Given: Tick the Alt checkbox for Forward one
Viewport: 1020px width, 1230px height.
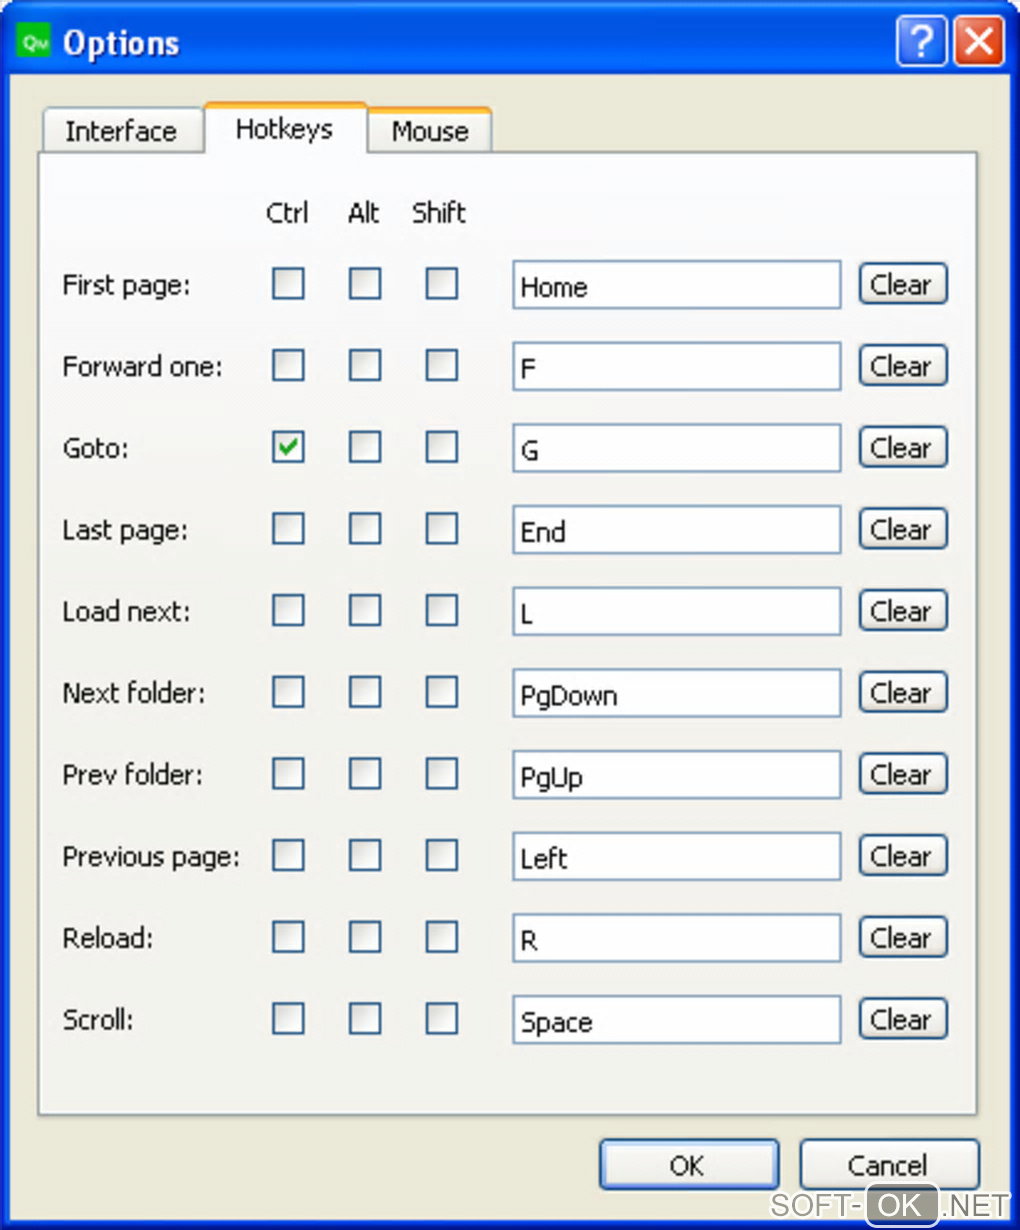Looking at the screenshot, I should [365, 366].
